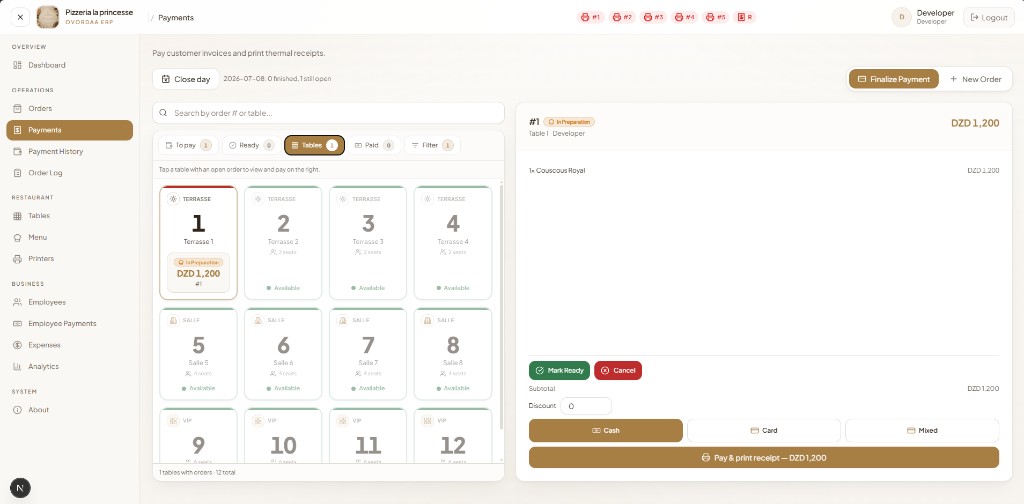Switch to the To pay tab
Image resolution: width=1024 pixels, height=504 pixels.
tap(188, 146)
